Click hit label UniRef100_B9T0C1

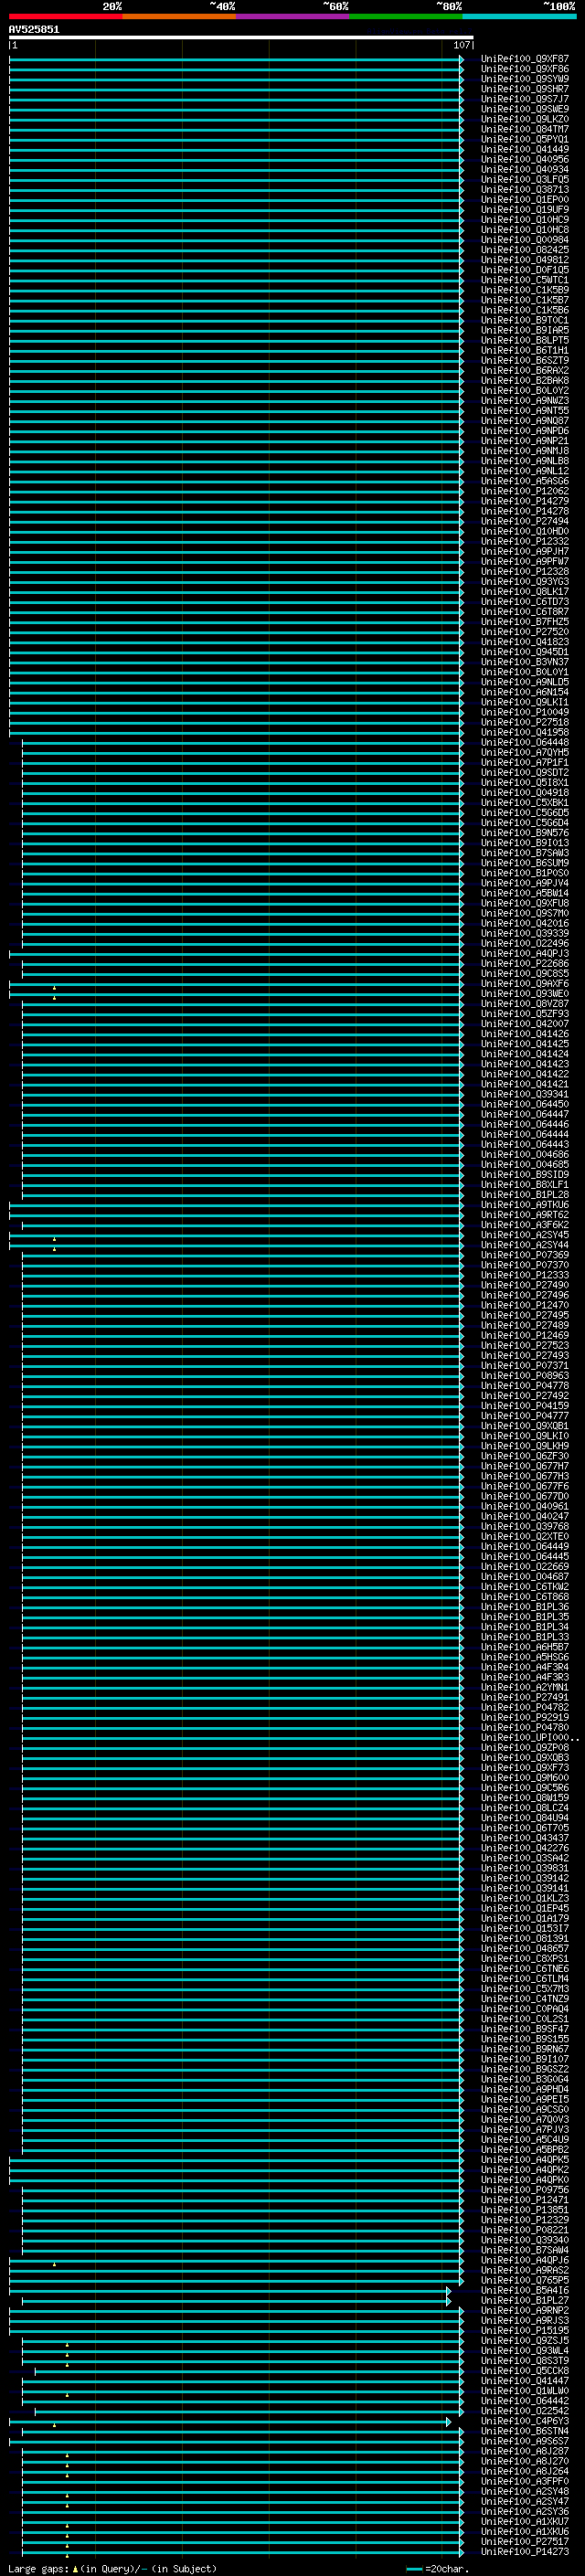(525, 320)
